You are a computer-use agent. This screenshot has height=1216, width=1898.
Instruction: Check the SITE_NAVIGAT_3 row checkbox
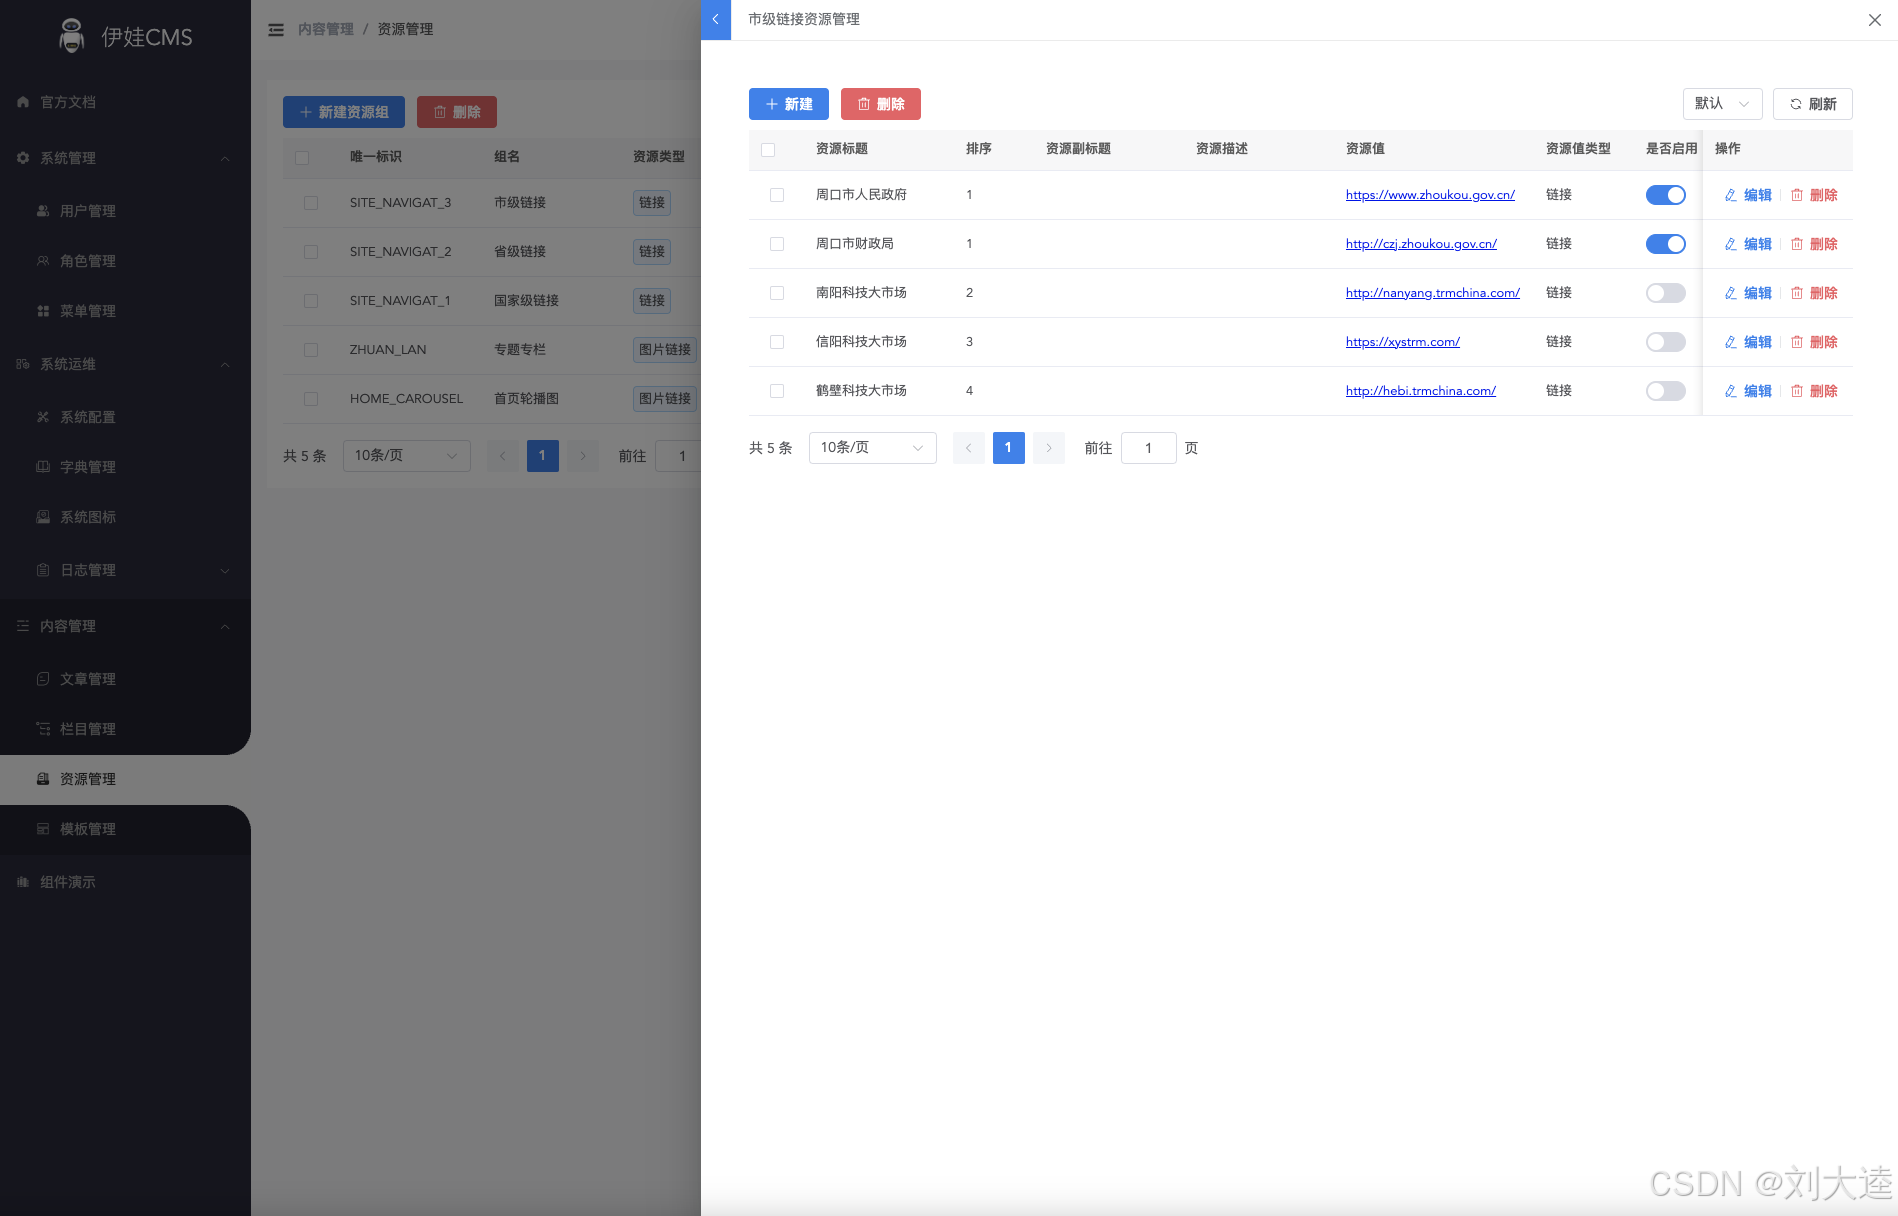click(x=311, y=203)
